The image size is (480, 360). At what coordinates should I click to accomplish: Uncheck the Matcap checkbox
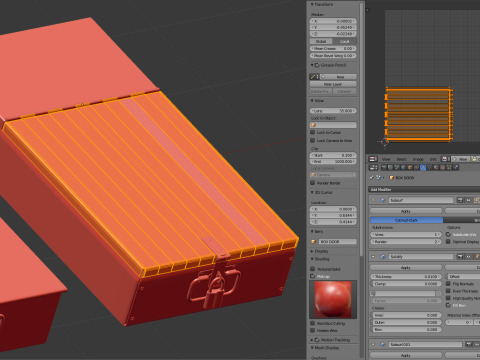pos(313,276)
